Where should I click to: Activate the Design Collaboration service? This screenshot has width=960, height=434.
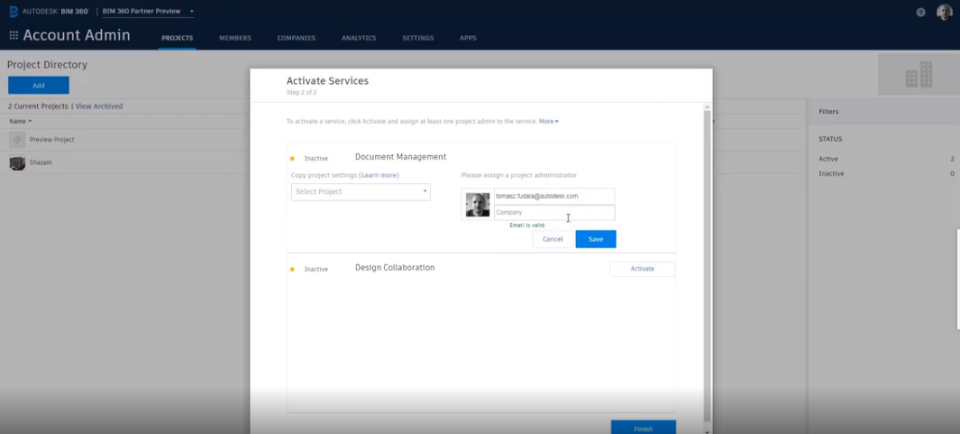642,269
